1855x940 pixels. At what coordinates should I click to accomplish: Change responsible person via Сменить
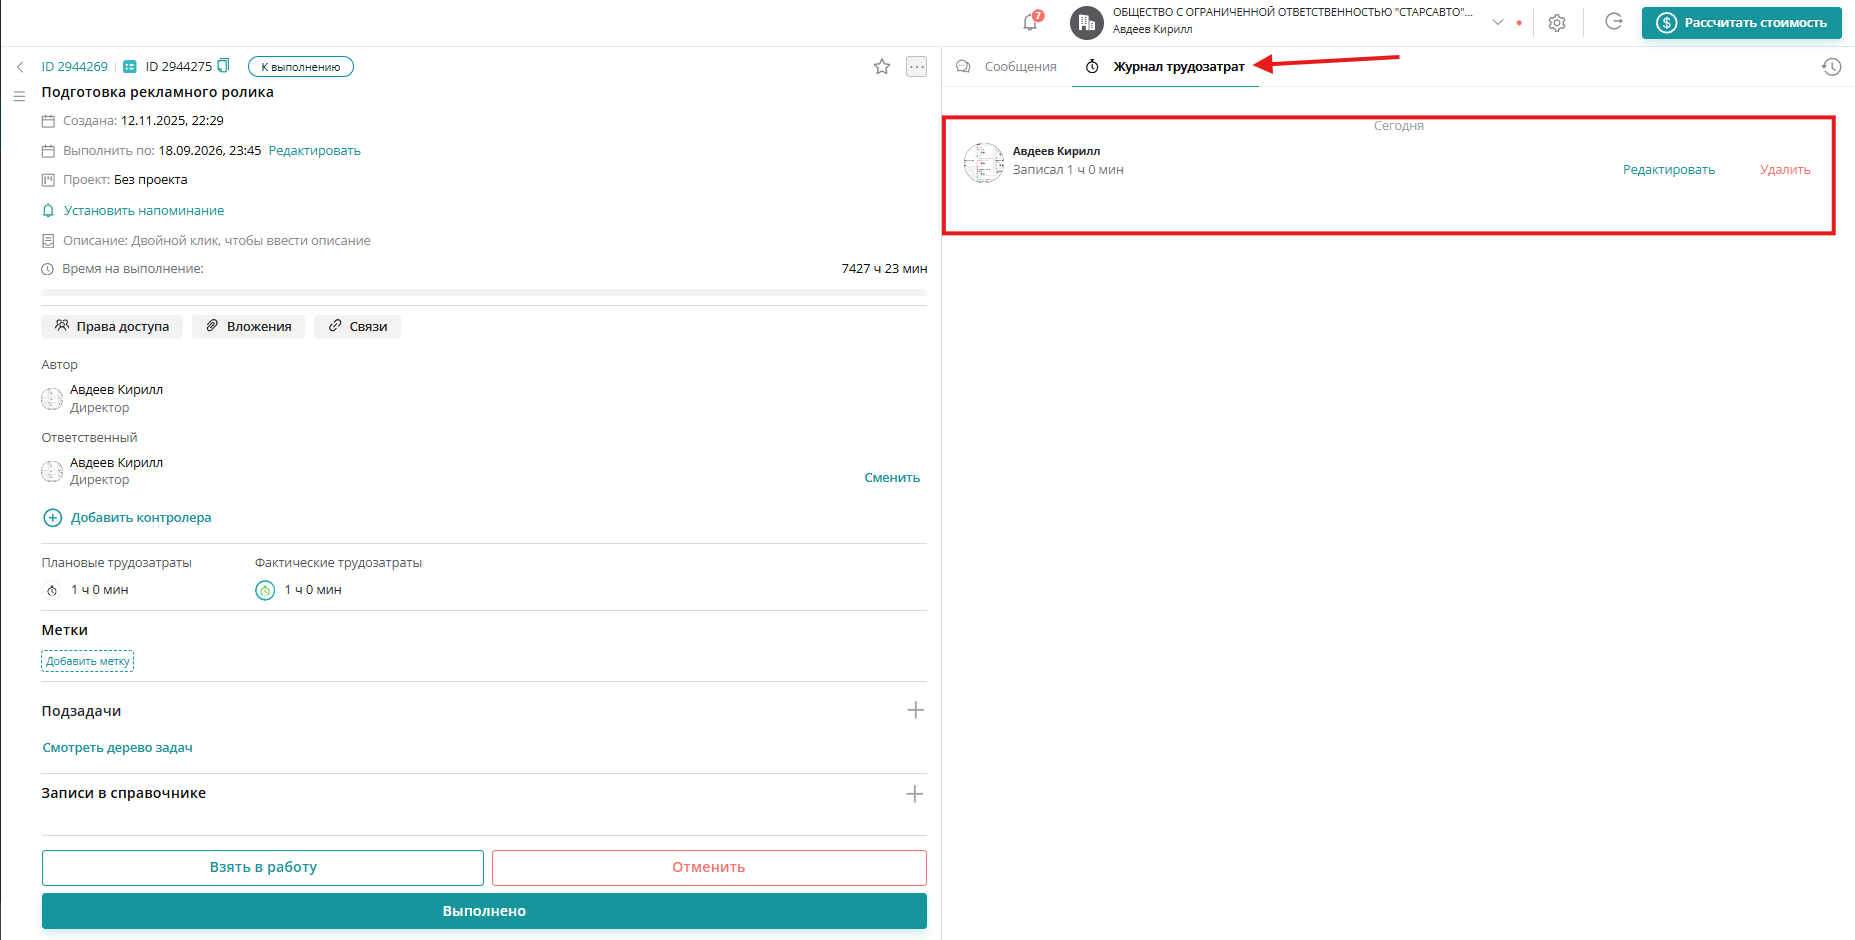click(x=892, y=478)
